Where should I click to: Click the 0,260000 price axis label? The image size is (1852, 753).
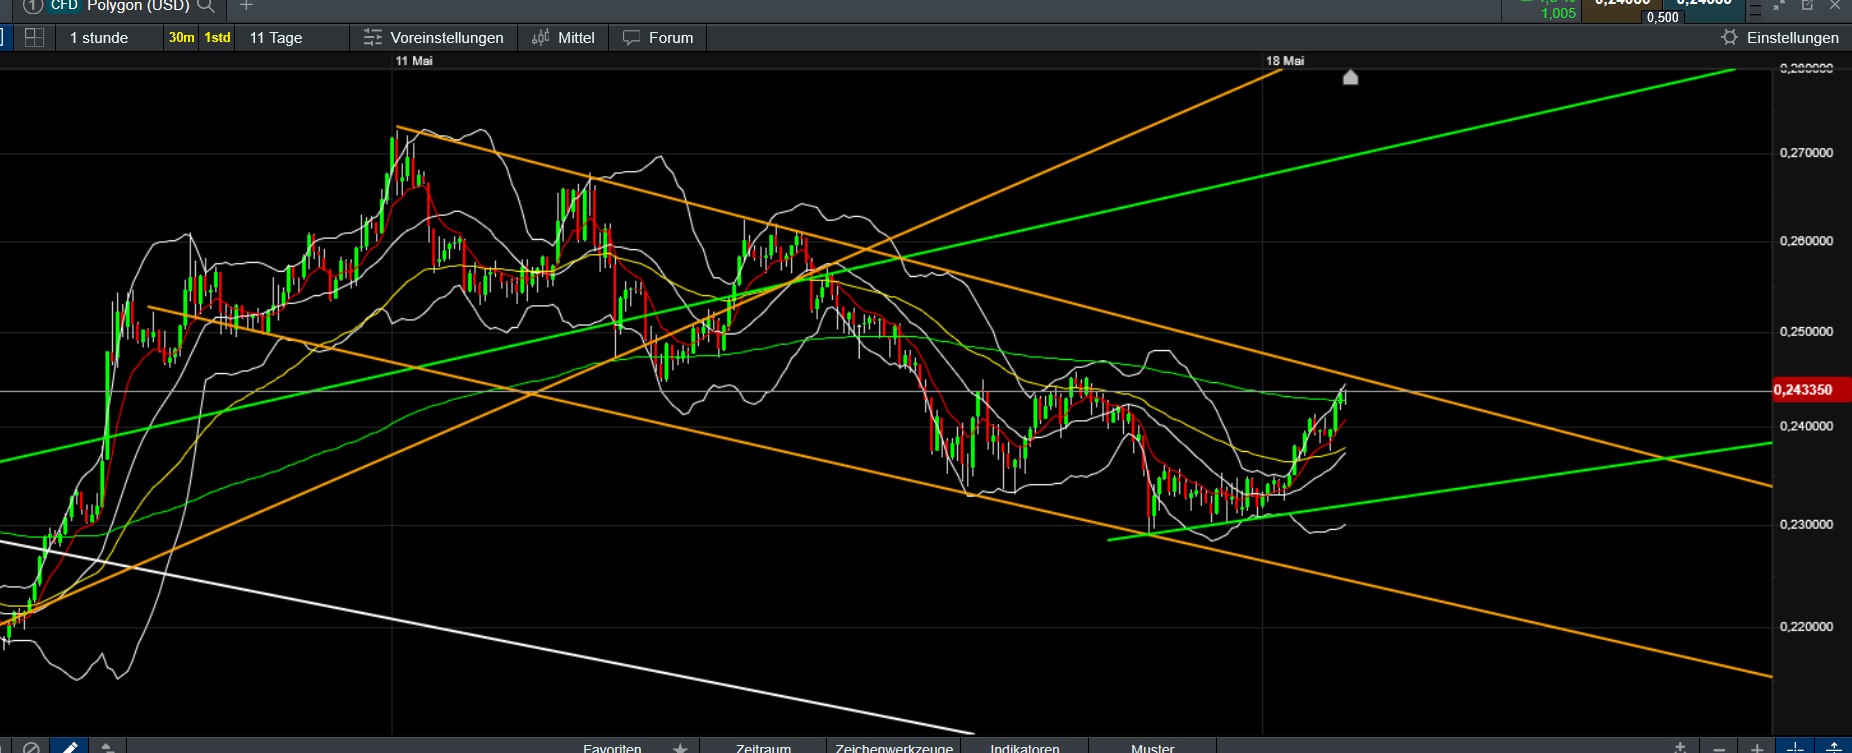1806,241
